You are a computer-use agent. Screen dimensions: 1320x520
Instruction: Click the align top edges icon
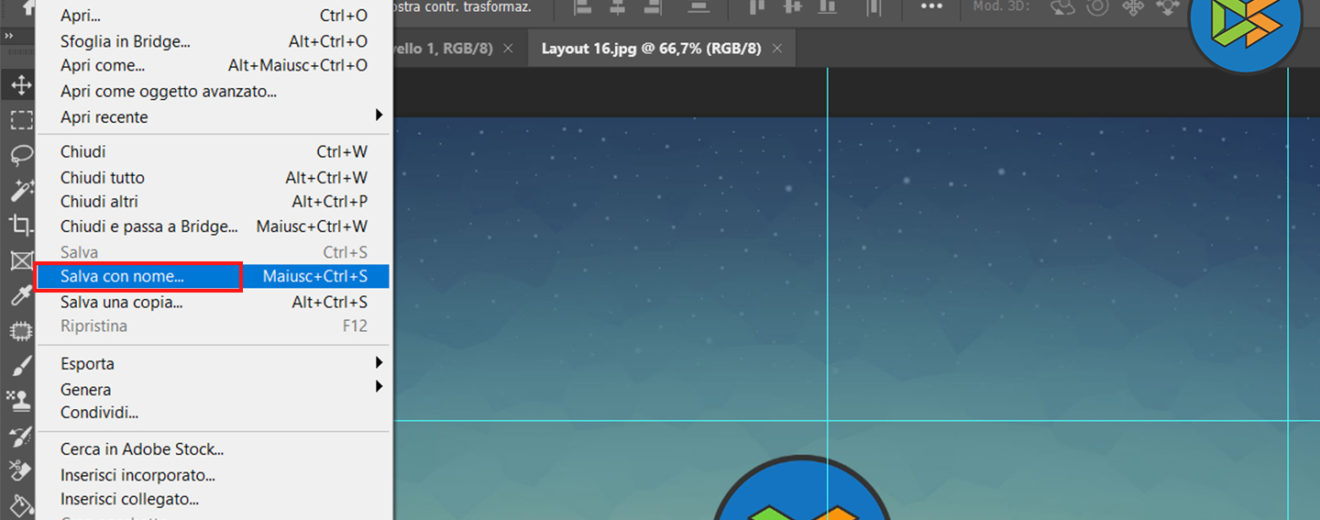757,8
